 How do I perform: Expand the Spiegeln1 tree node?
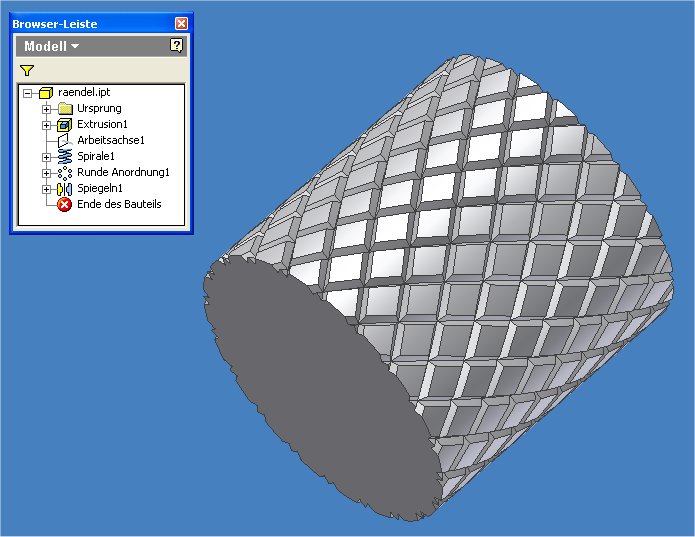pyautogui.click(x=47, y=189)
